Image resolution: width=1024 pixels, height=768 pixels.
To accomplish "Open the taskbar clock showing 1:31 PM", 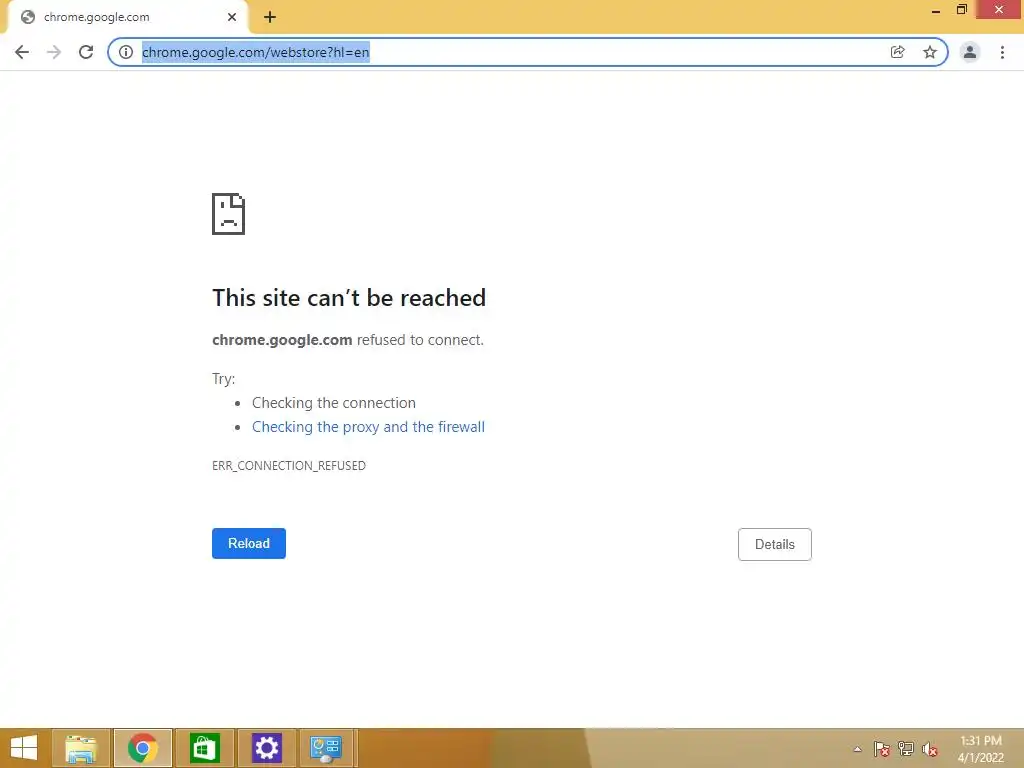I will point(980,749).
